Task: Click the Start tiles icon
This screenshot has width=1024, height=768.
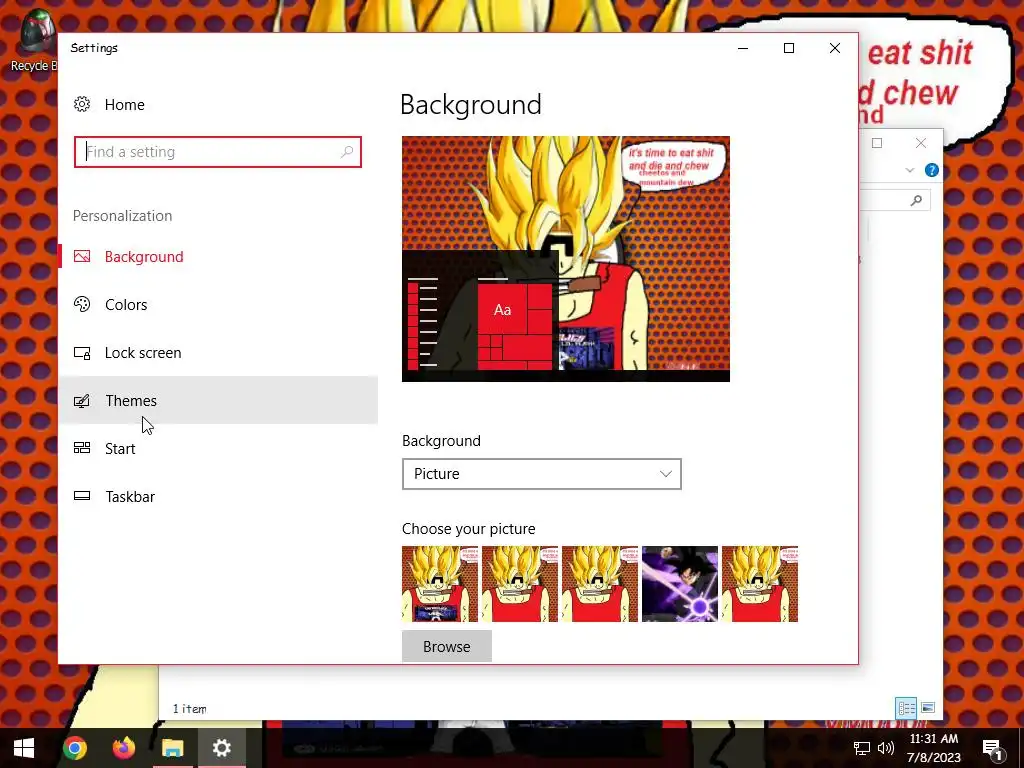Action: 82,448
